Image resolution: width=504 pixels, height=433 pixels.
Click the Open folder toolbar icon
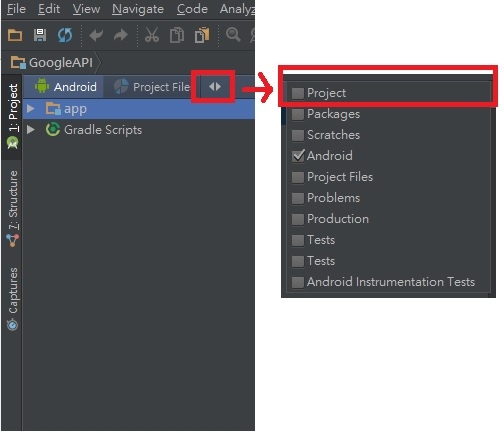tap(15, 35)
